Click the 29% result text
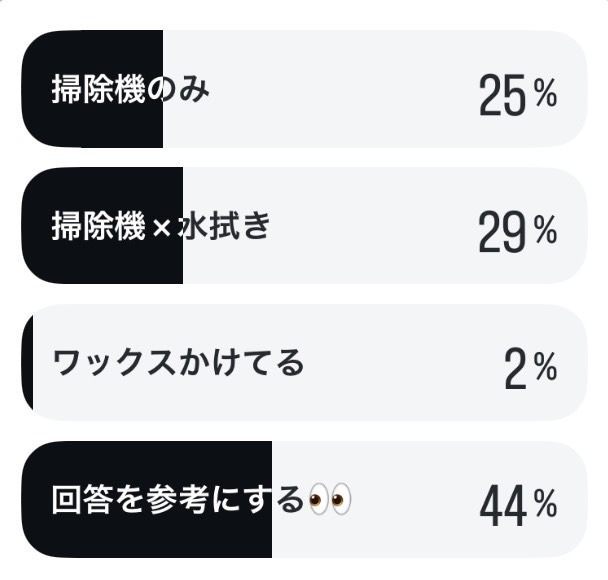Viewport: 608px width, 580px height. [518, 232]
